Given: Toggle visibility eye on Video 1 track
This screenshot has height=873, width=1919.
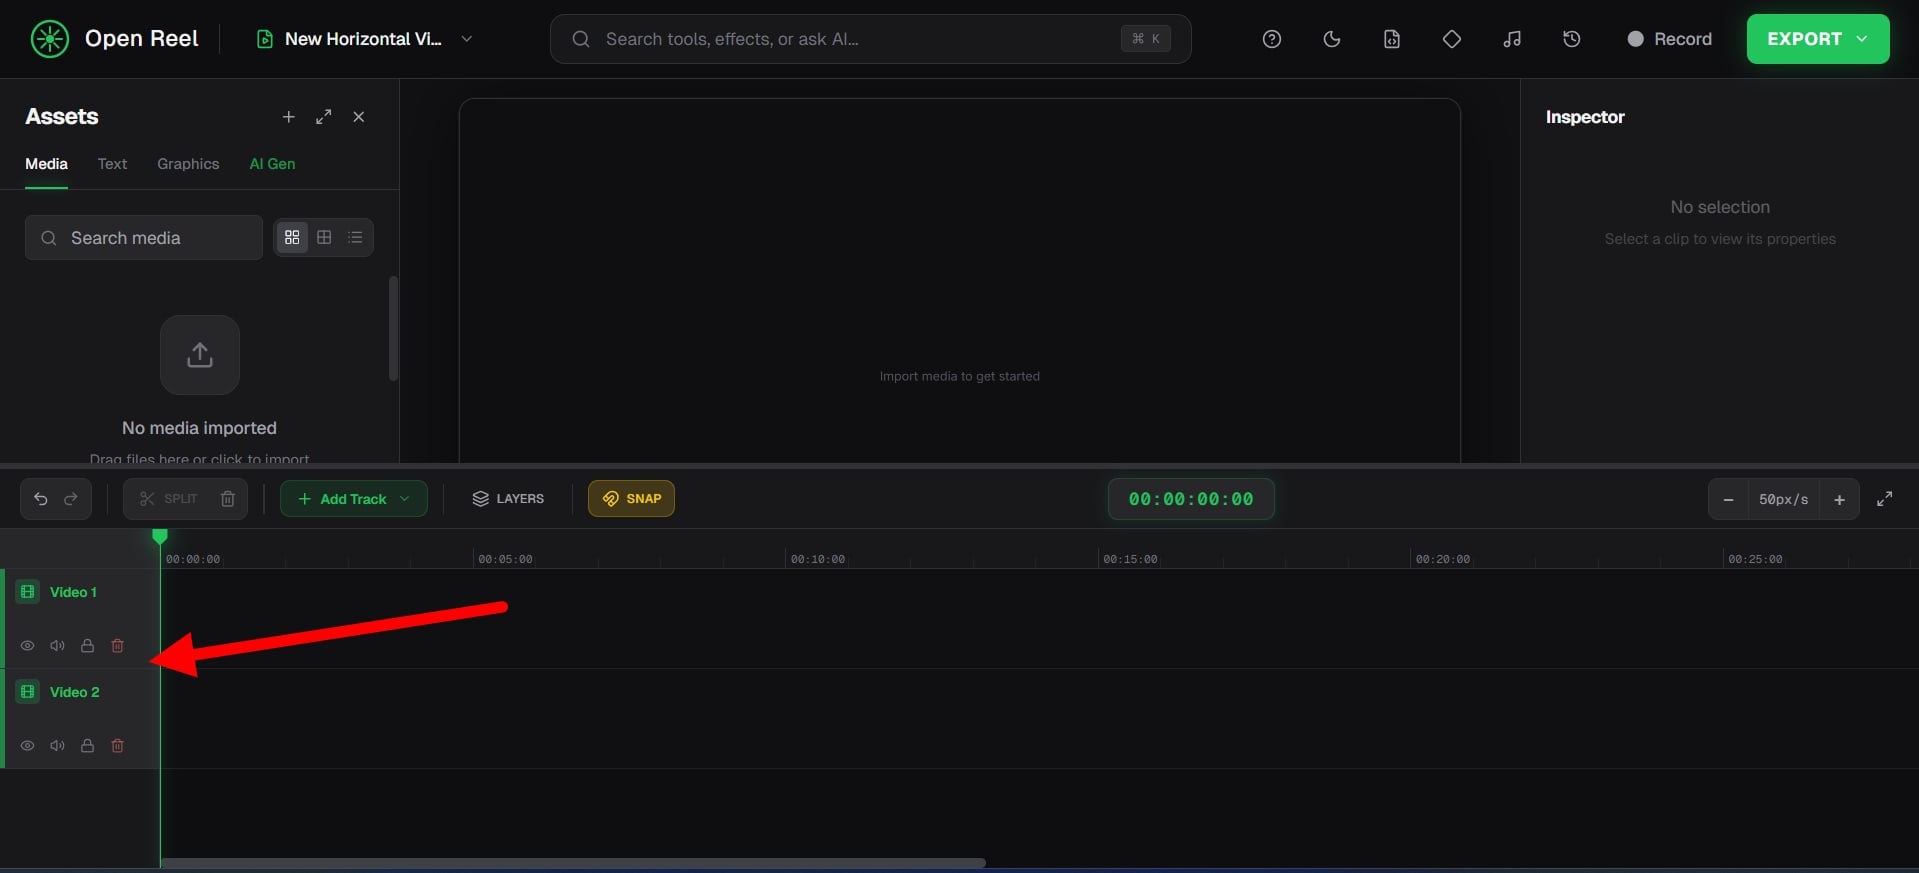Looking at the screenshot, I should (x=28, y=646).
